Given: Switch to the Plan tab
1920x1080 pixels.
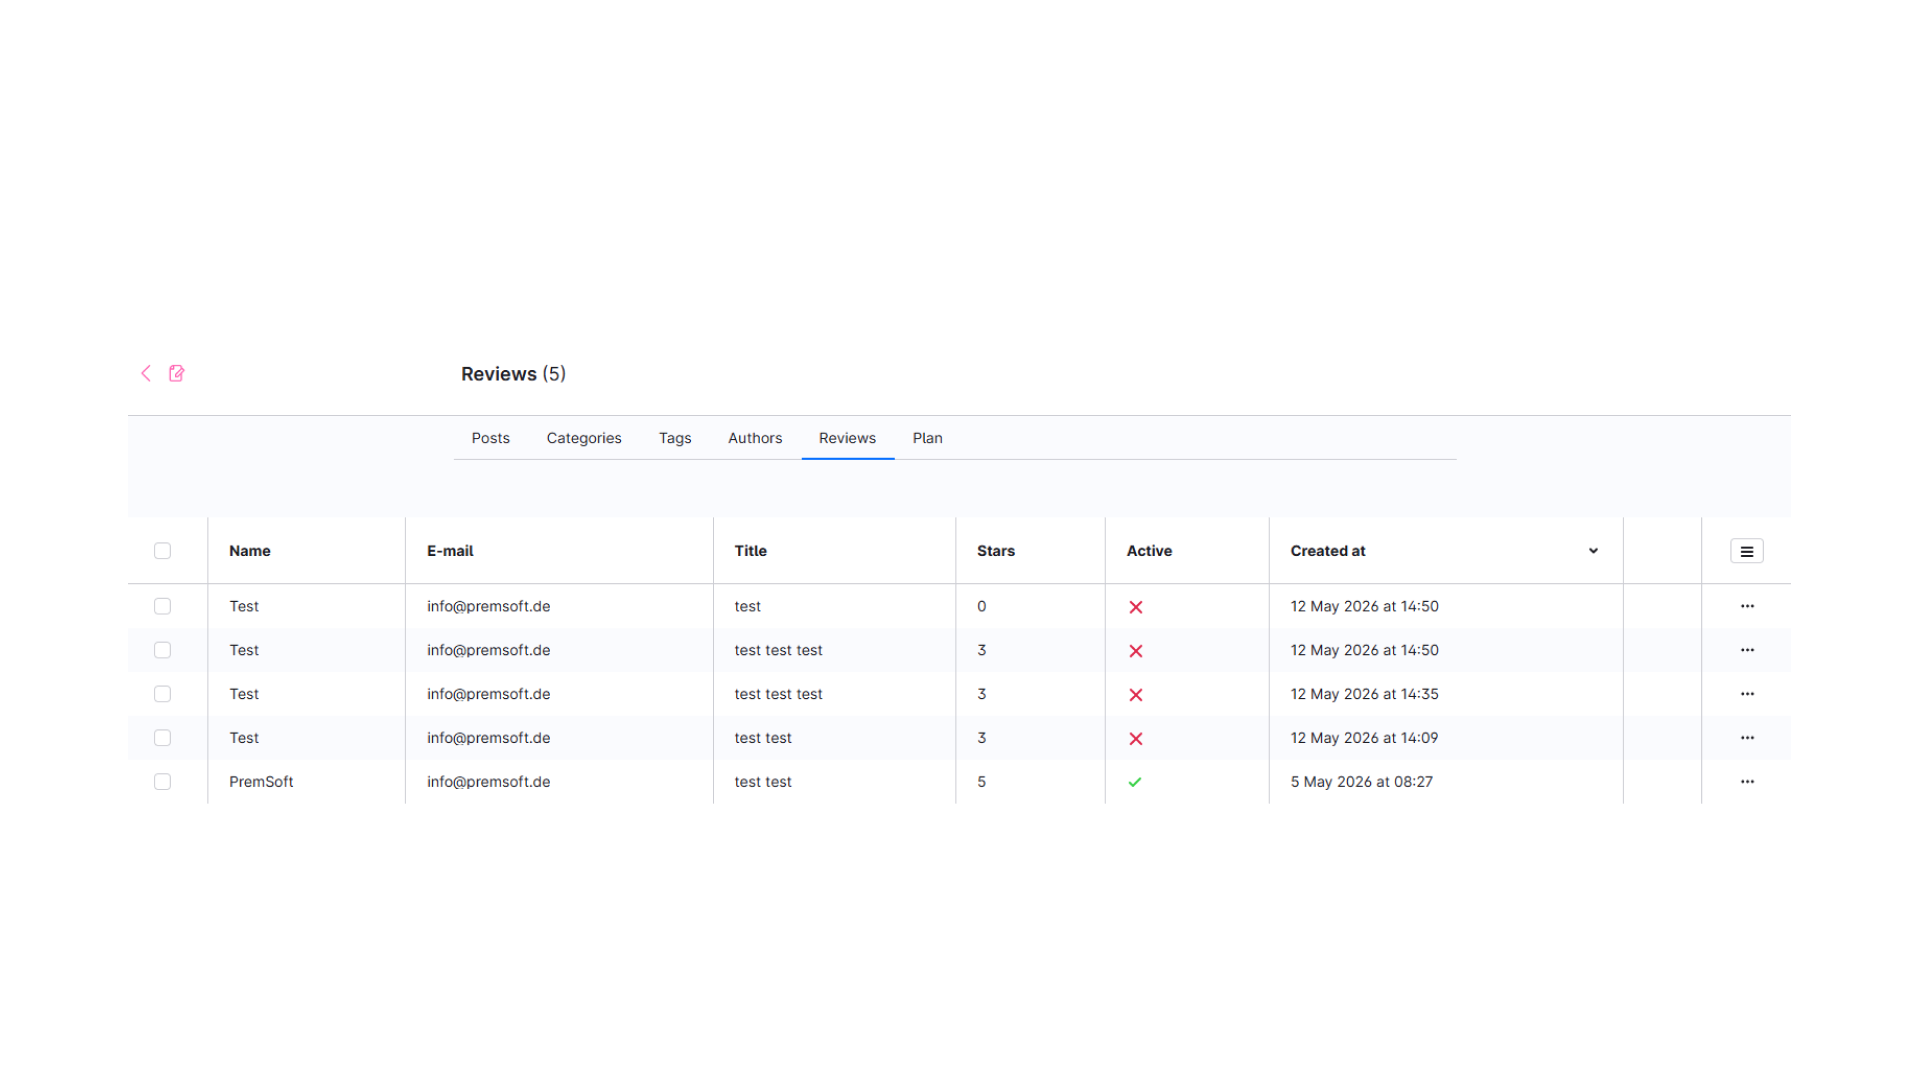Looking at the screenshot, I should click(x=928, y=438).
